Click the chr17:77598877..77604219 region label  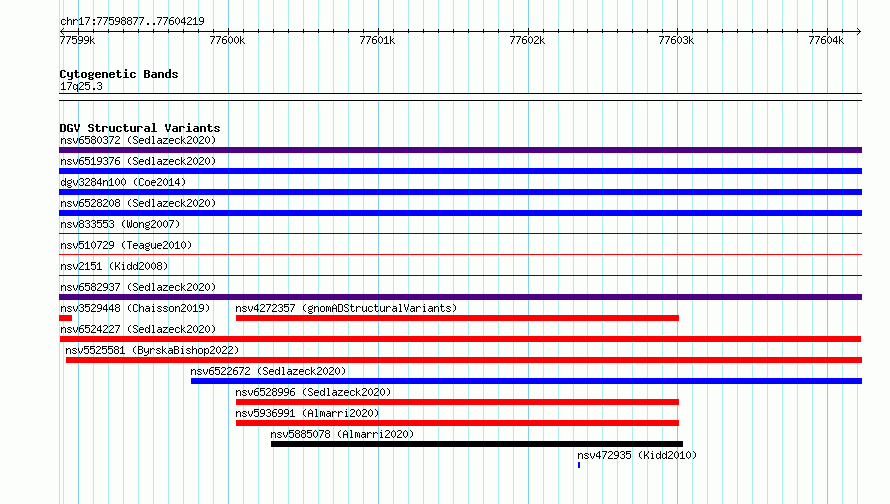coord(132,21)
